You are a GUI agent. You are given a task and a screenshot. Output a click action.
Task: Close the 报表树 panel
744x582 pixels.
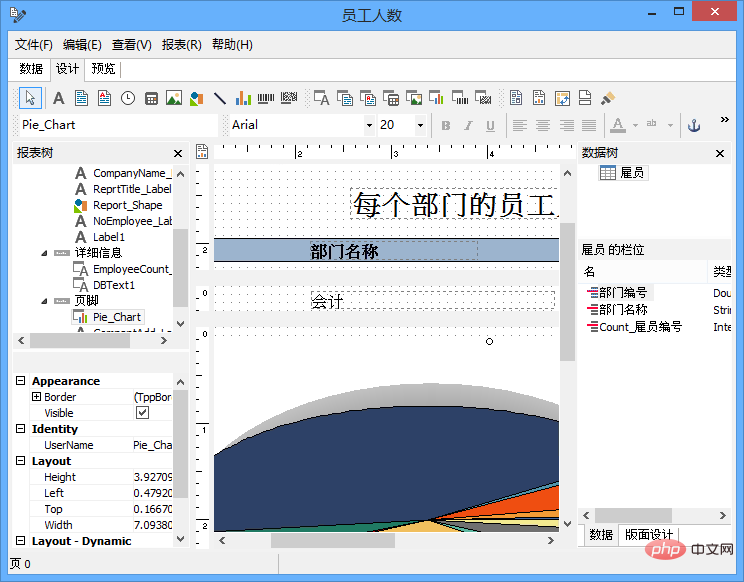[178, 153]
